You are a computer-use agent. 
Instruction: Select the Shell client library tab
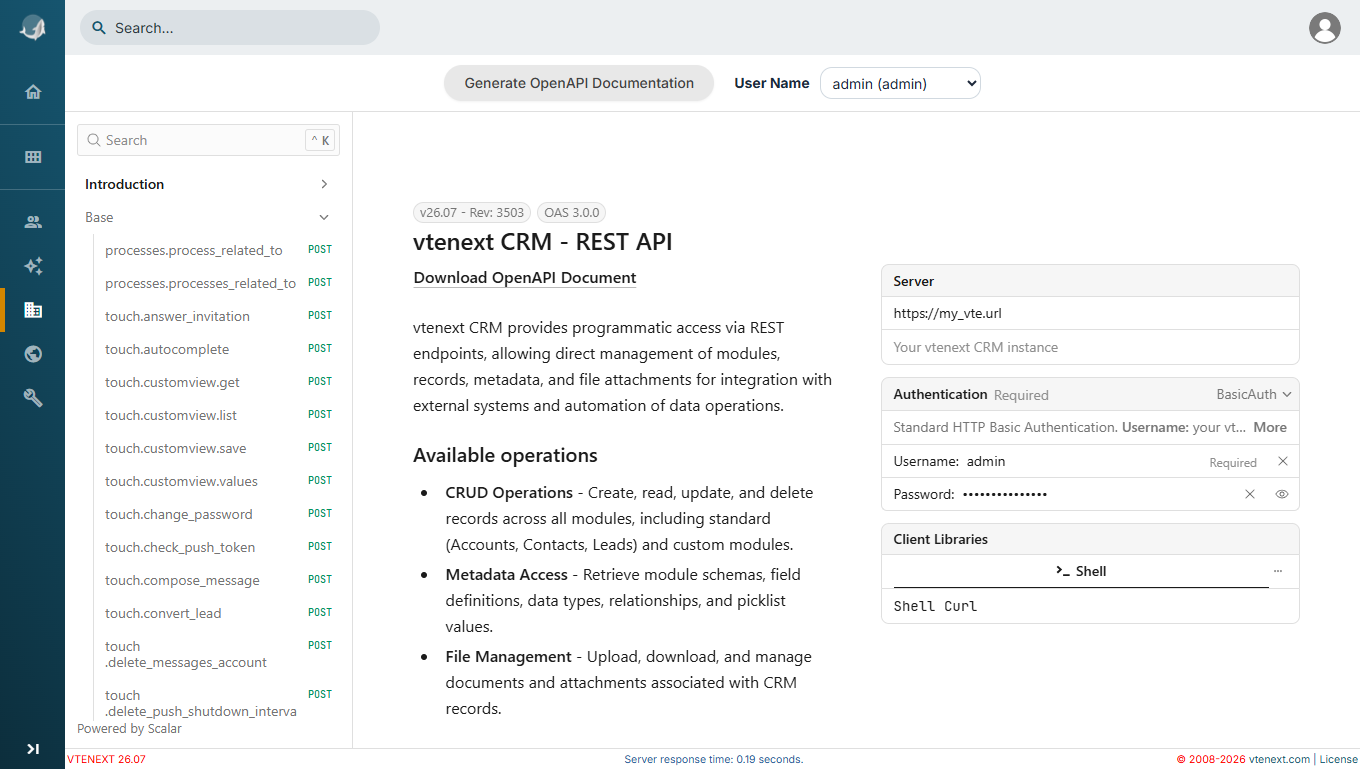pos(1081,571)
